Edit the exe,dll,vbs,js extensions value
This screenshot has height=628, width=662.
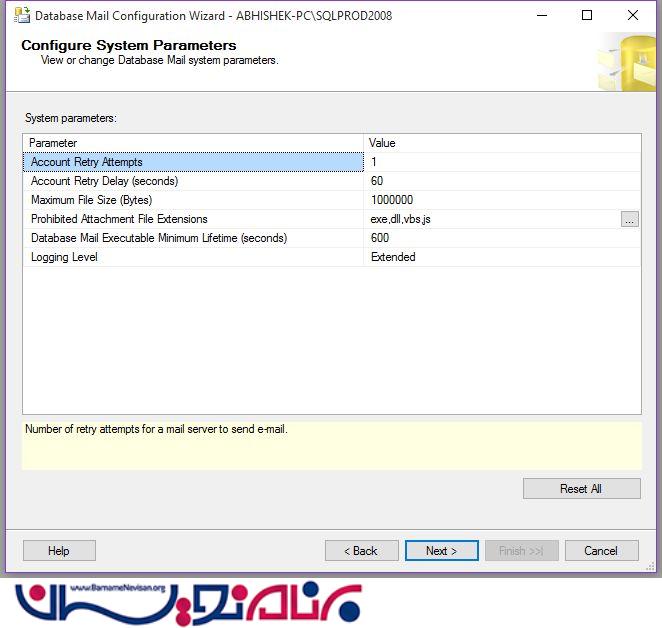point(492,219)
